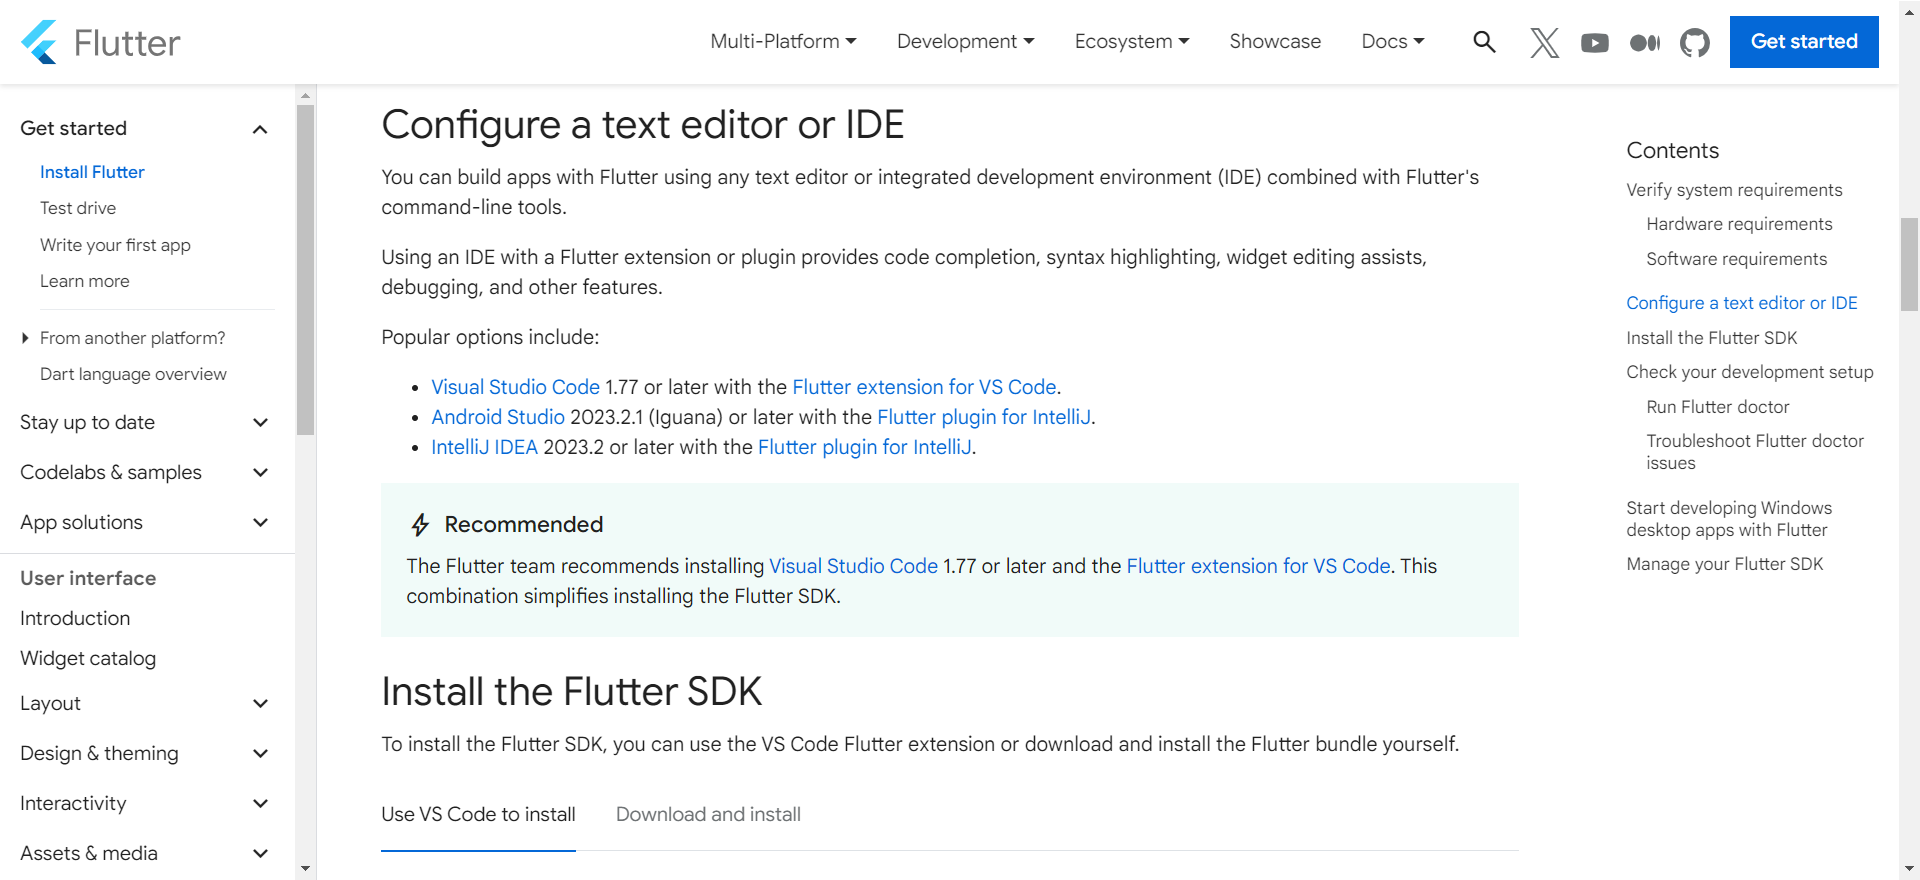
Task: Open the GitHub repository icon
Action: tap(1694, 42)
